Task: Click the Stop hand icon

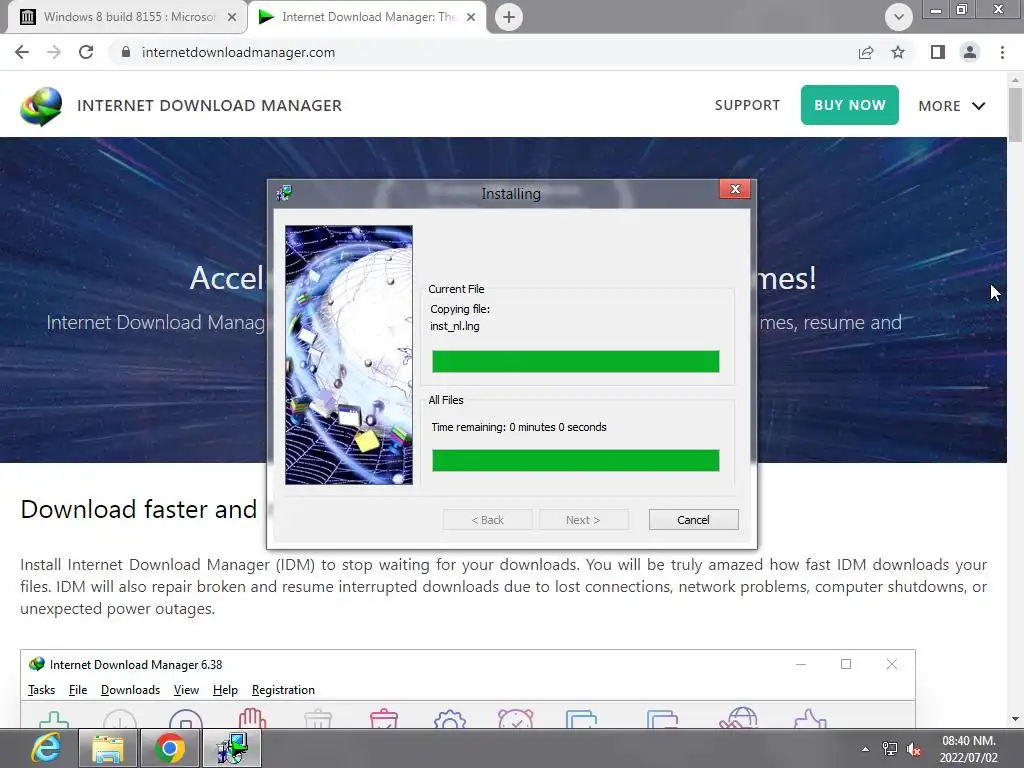Action: [251, 718]
